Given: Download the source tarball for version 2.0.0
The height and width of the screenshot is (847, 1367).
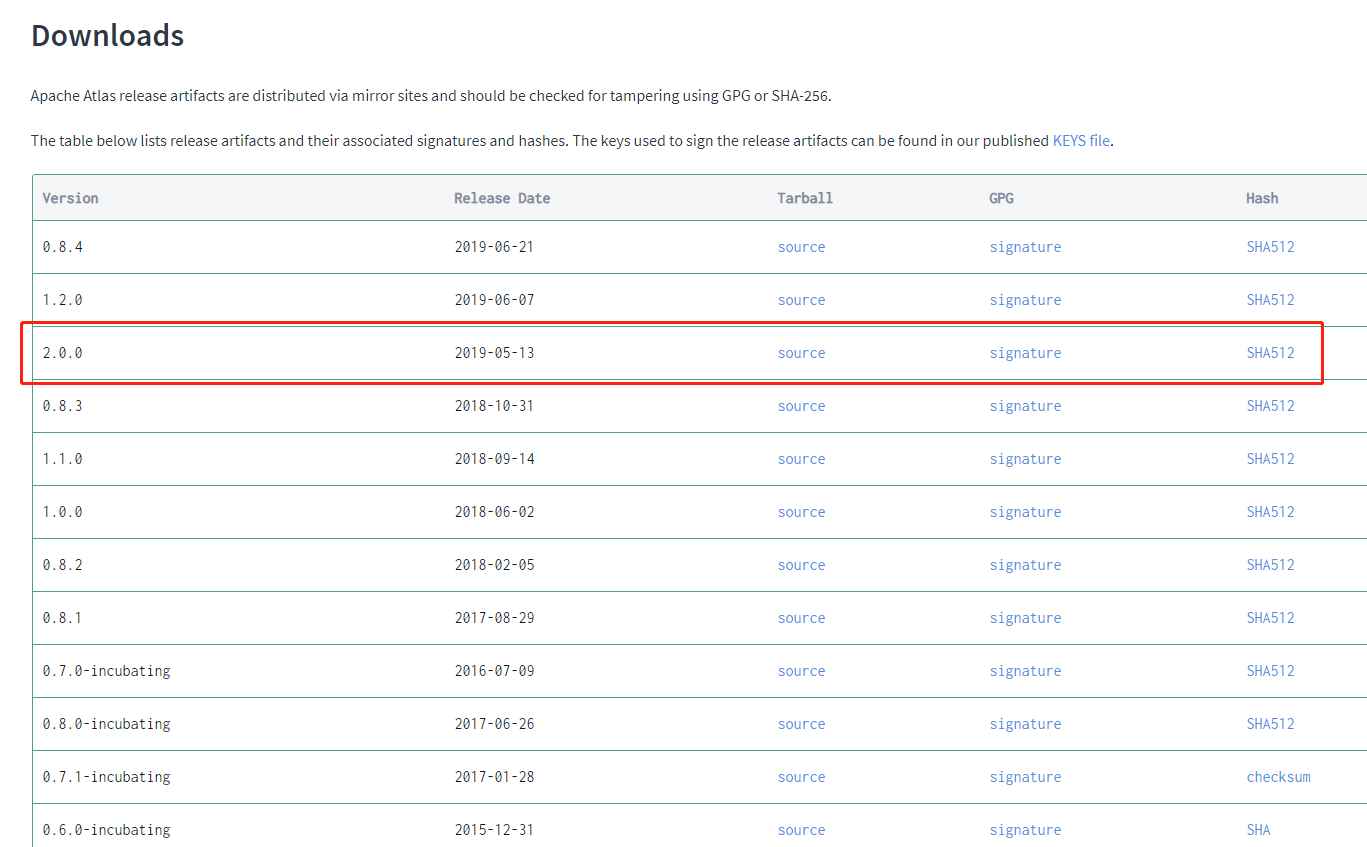Looking at the screenshot, I should click(801, 352).
